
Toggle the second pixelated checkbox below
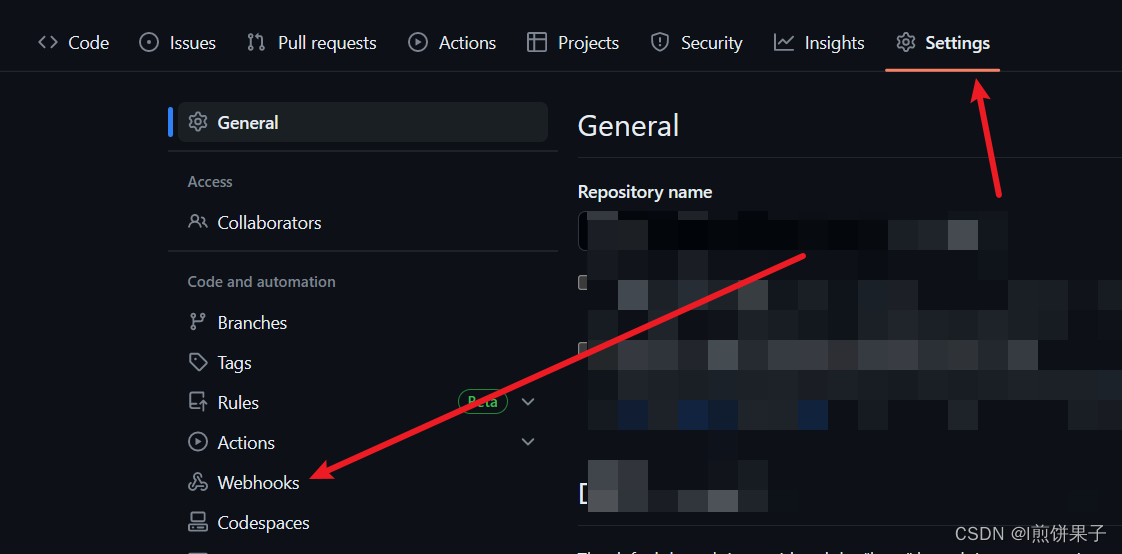pyautogui.click(x=583, y=349)
